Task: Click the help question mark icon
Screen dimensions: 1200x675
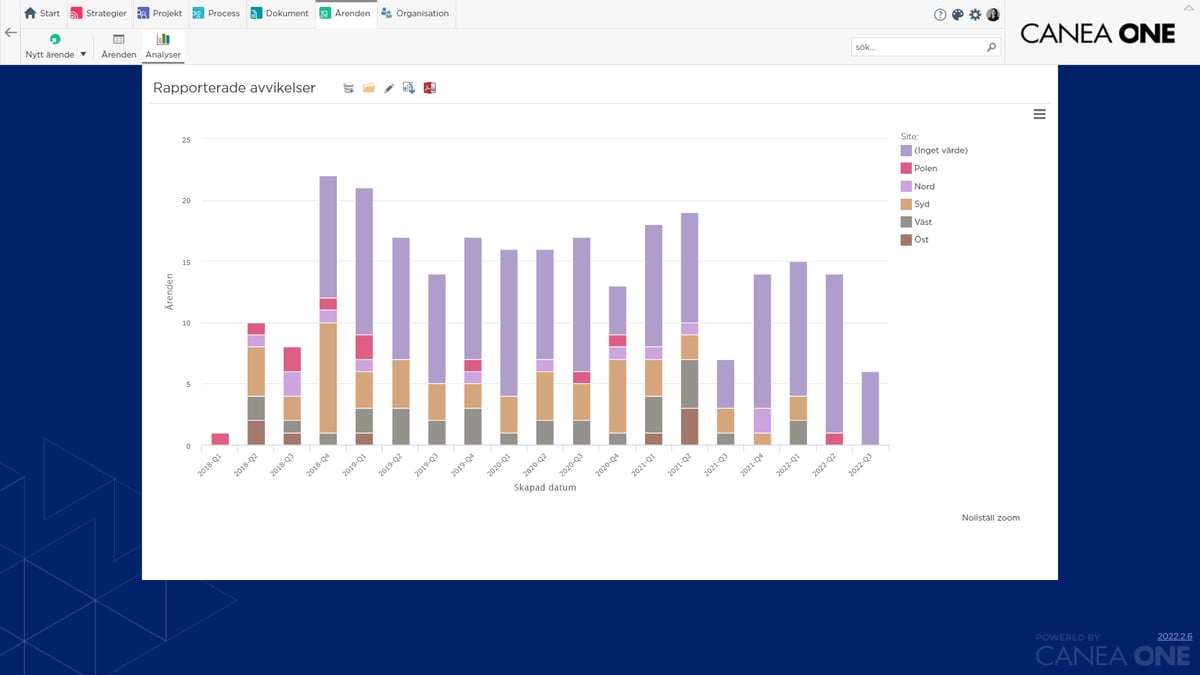Action: (x=938, y=13)
